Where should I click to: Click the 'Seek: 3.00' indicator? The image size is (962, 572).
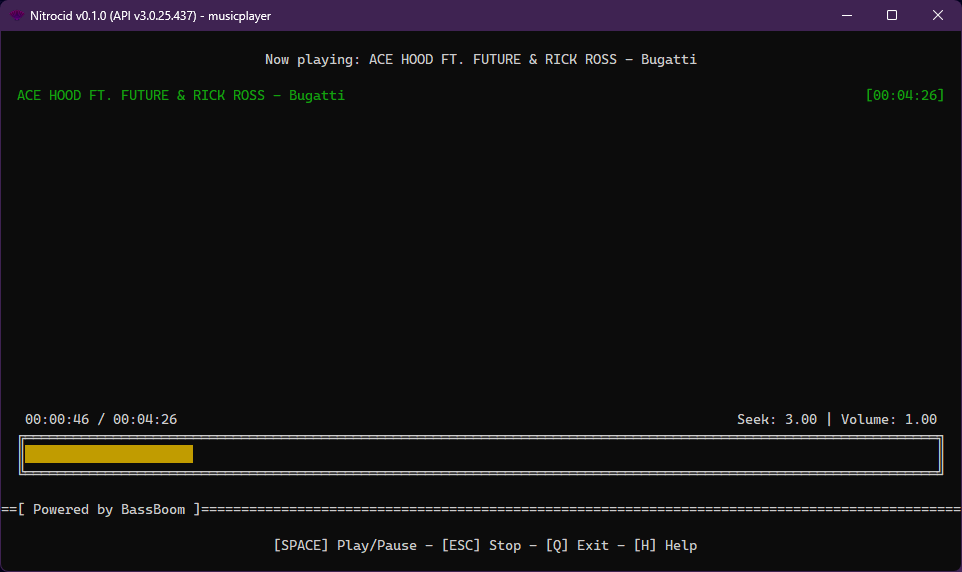pos(777,420)
